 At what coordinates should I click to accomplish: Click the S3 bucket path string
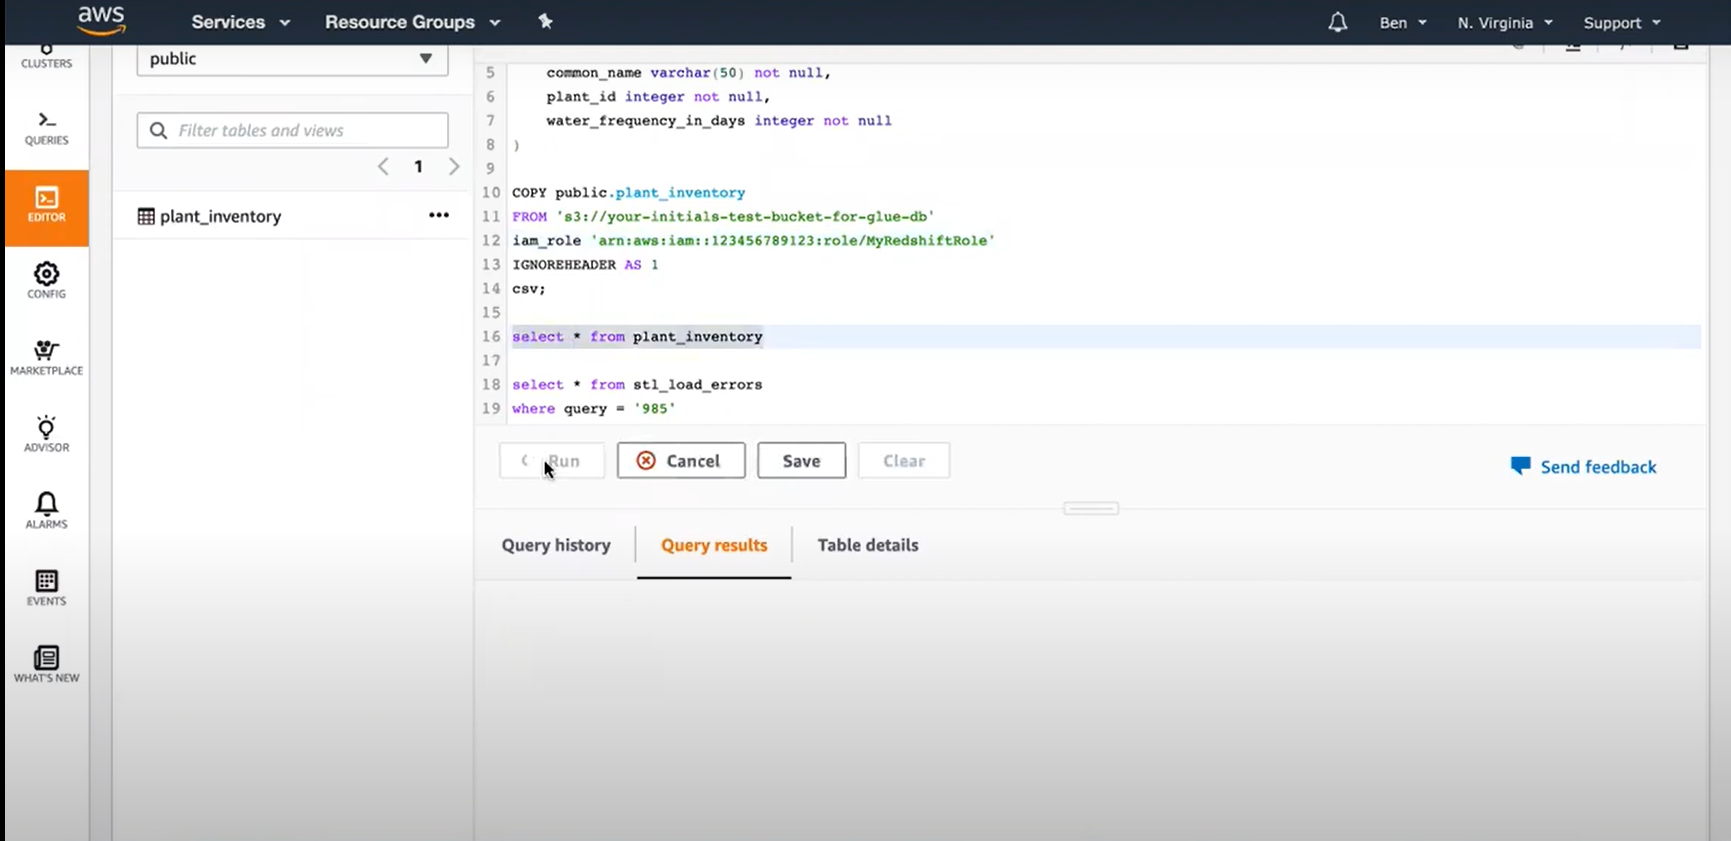click(x=745, y=217)
